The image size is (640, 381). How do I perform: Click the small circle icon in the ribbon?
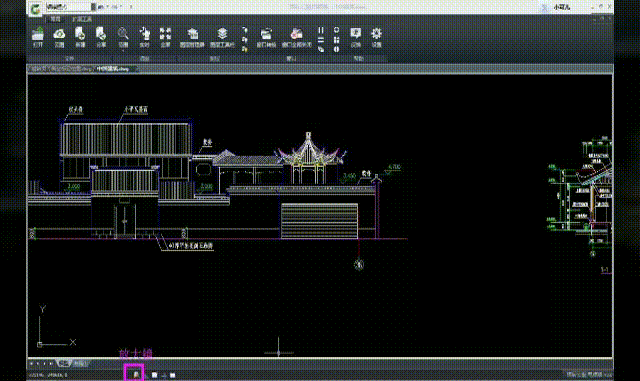click(x=336, y=30)
